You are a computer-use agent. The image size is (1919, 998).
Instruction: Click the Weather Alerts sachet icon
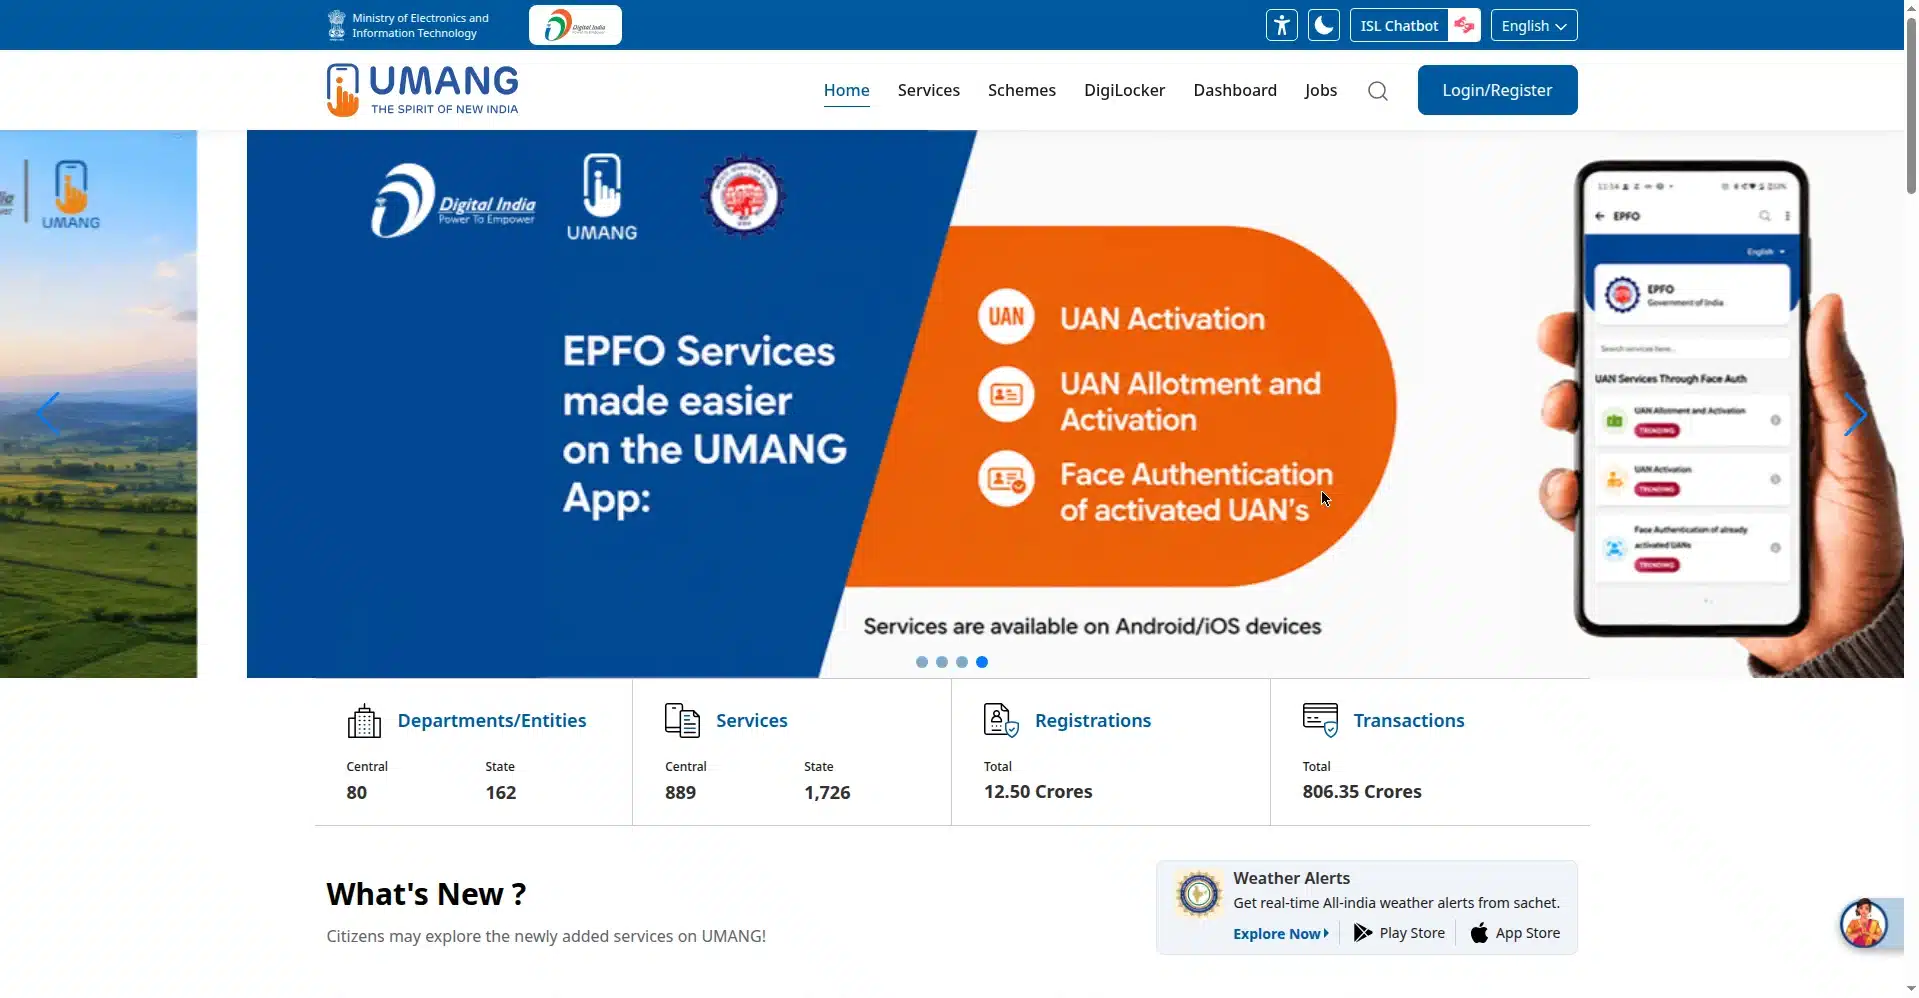(x=1198, y=894)
